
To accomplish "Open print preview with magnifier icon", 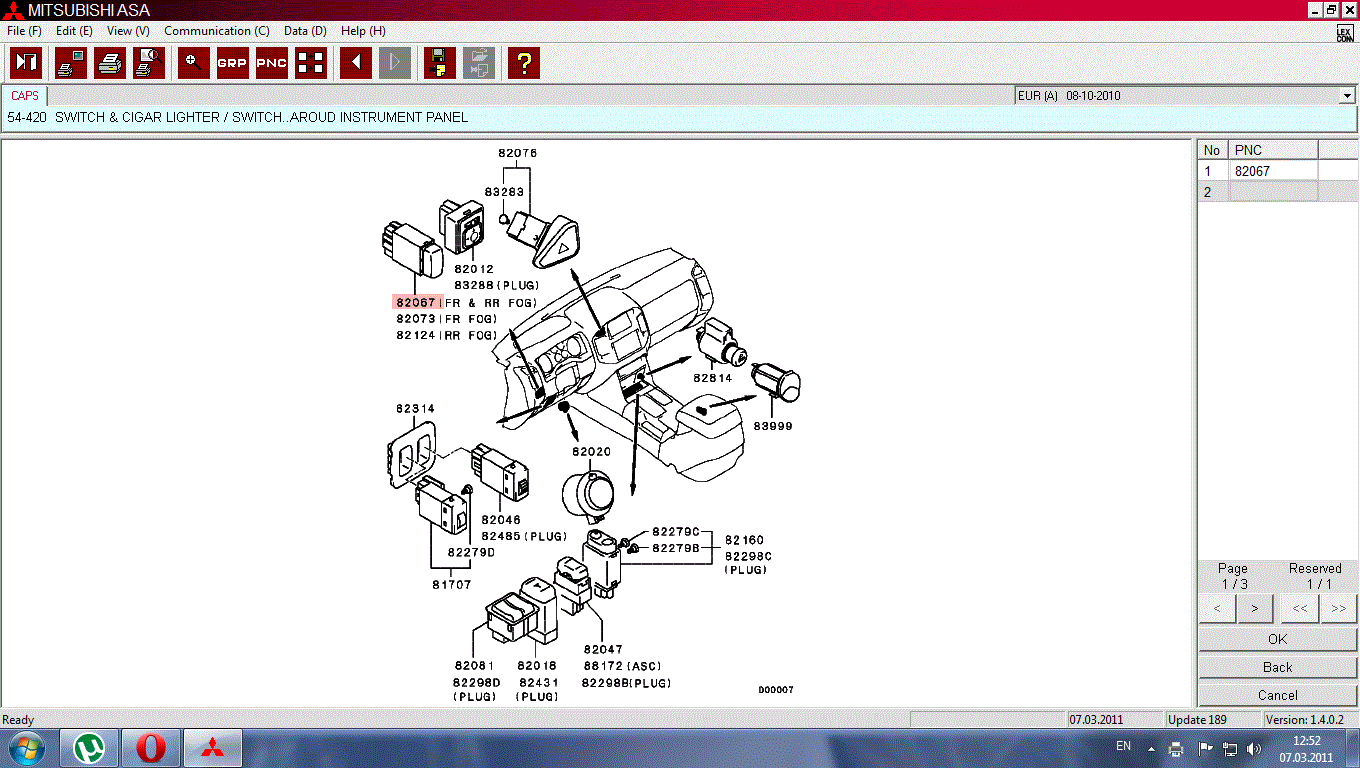I will pos(149,63).
